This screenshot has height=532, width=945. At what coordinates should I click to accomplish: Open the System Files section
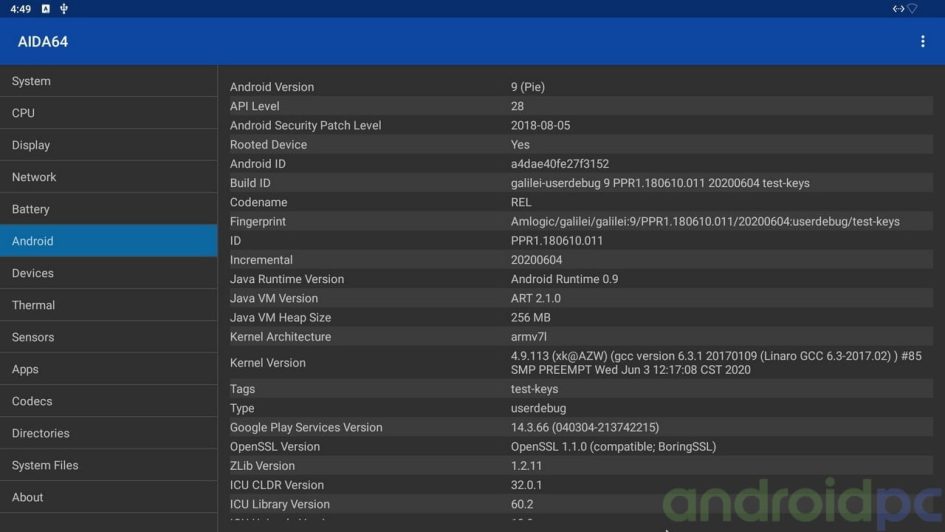click(108, 465)
